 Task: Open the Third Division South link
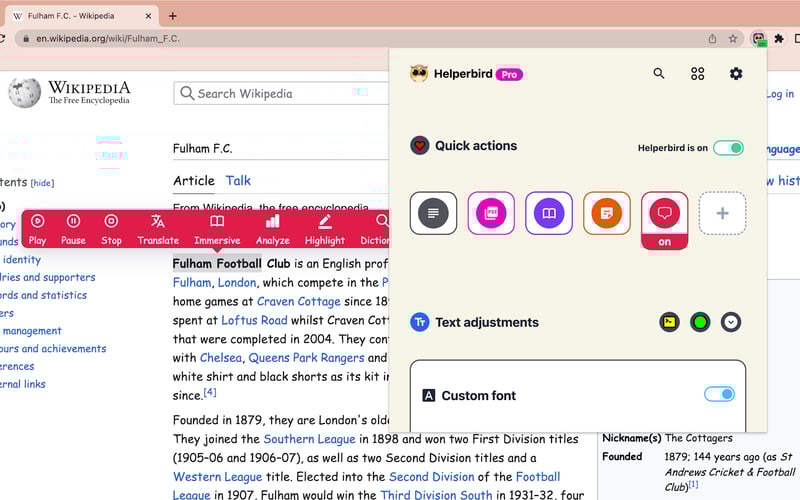436,494
